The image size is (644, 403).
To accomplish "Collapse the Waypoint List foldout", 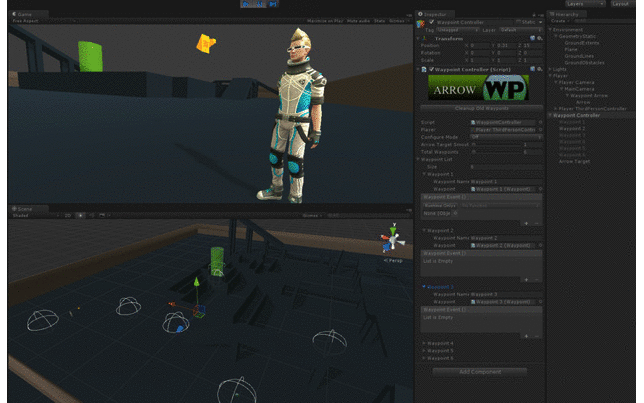I will point(419,159).
